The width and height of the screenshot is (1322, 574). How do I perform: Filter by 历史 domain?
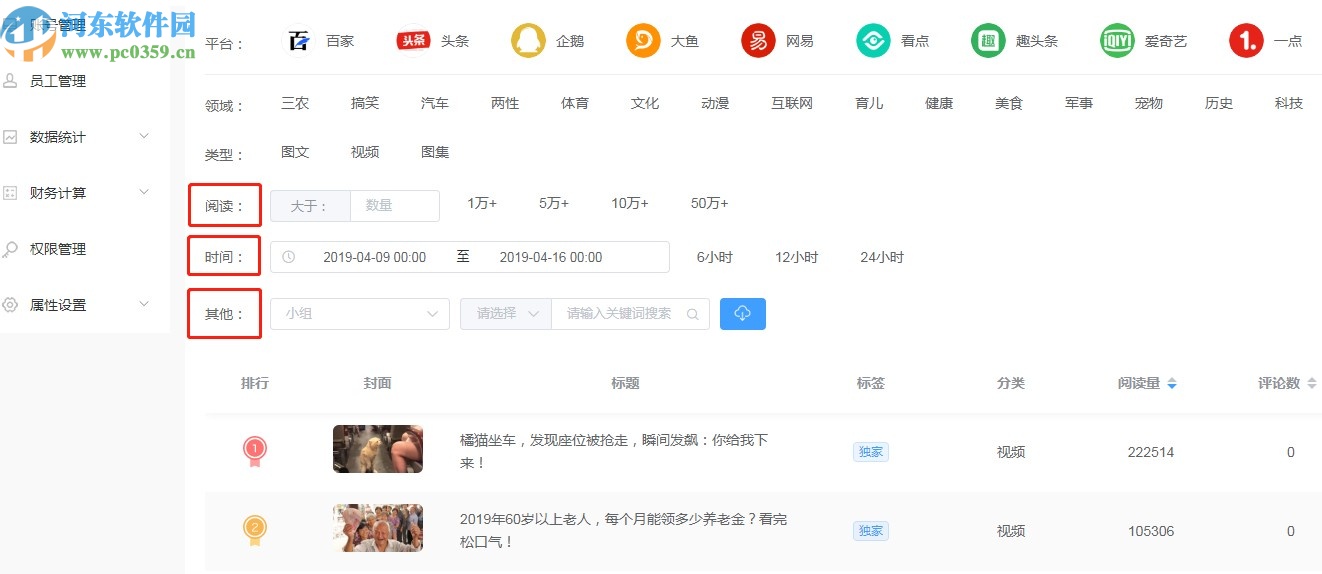[1219, 103]
